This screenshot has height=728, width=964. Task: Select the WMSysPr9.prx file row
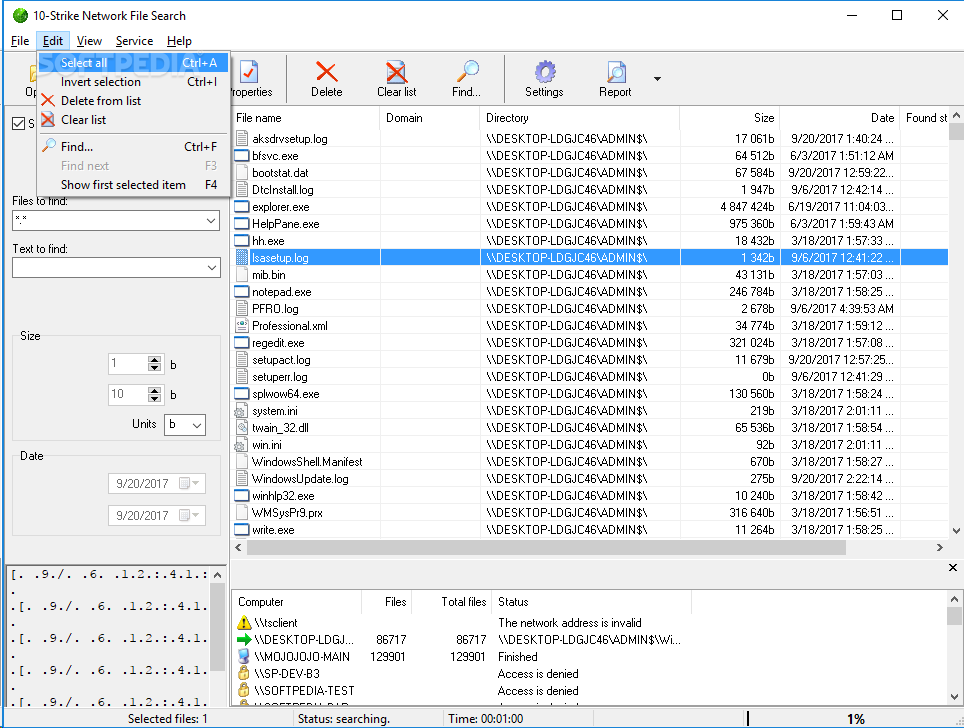tap(590, 513)
